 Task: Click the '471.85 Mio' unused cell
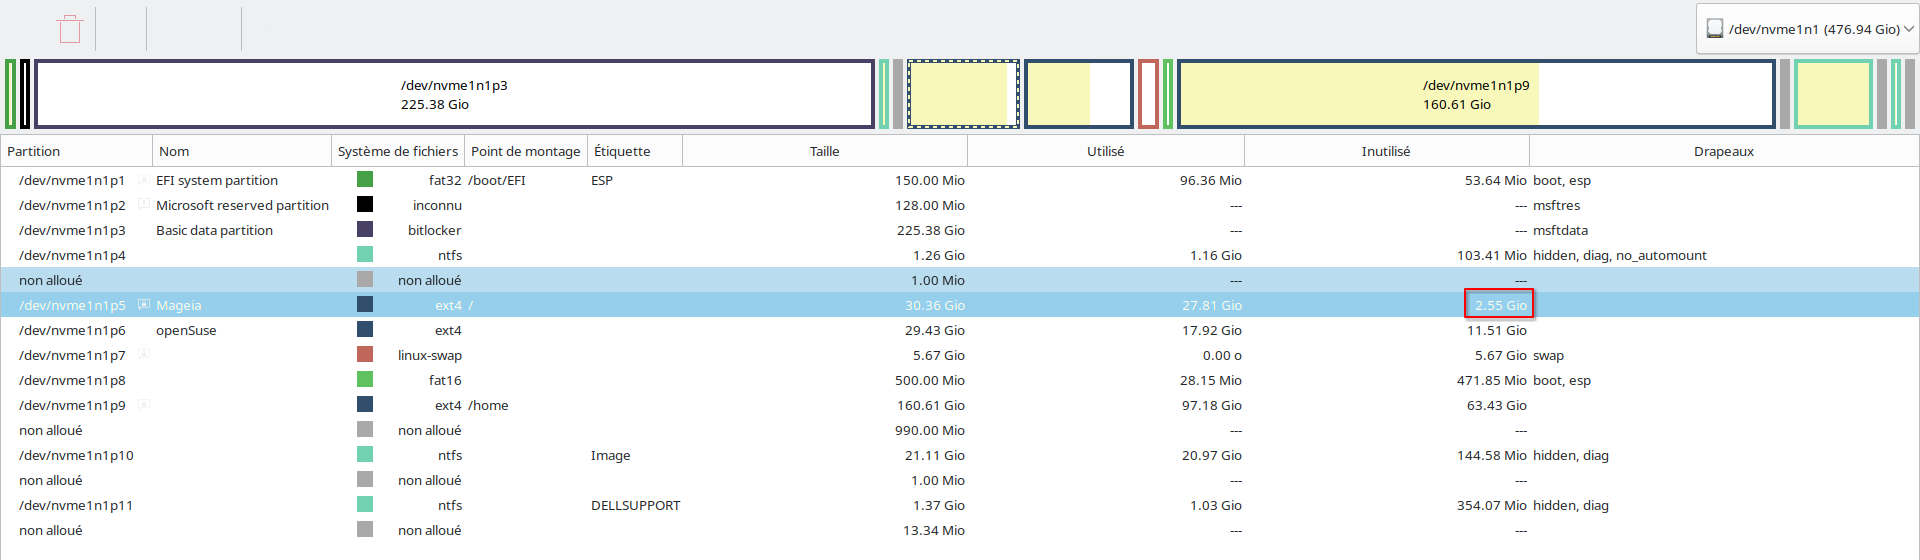click(x=1492, y=380)
